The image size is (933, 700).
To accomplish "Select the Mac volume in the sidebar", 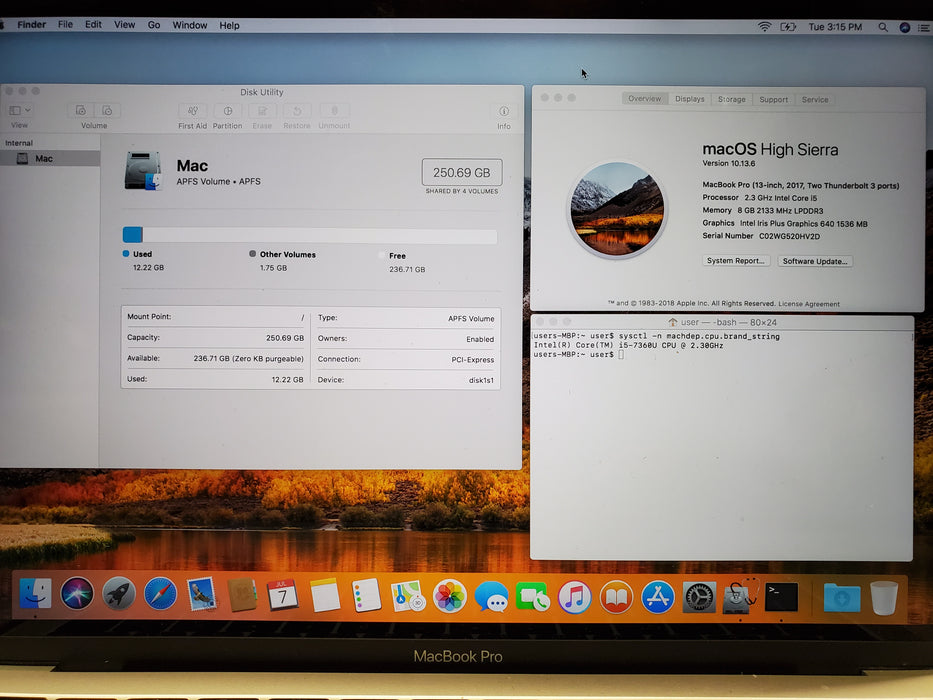I will 50,158.
